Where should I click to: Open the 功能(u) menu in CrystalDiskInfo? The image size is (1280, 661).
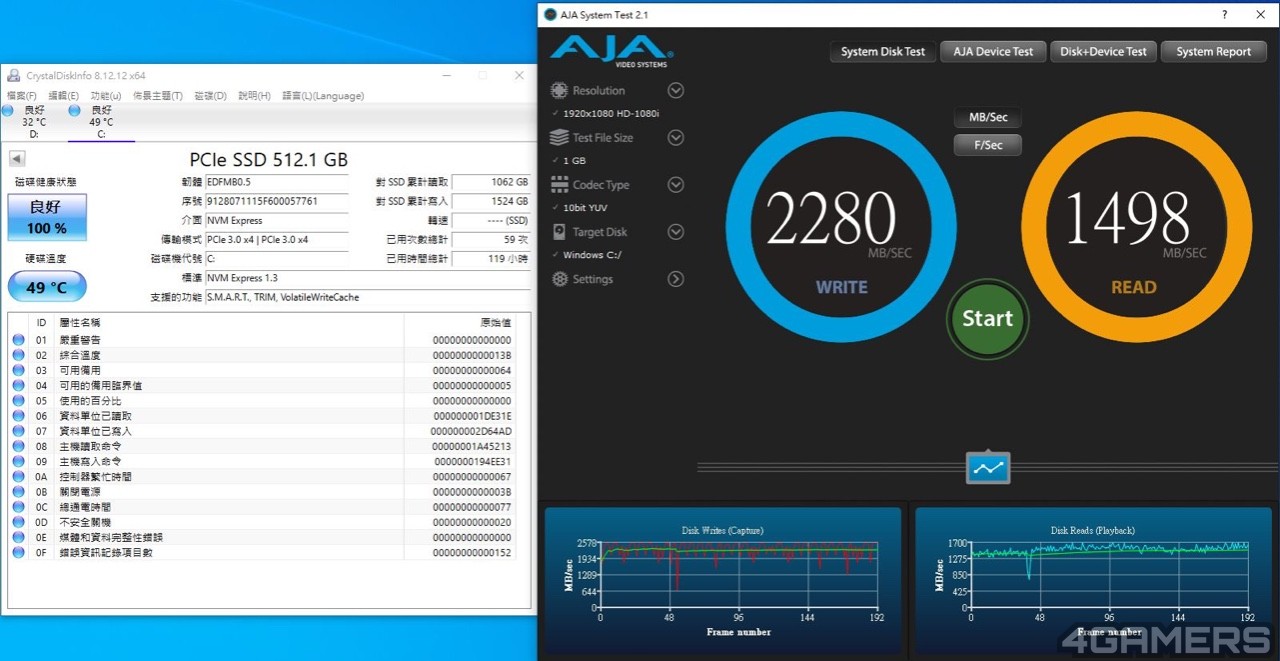(106, 96)
